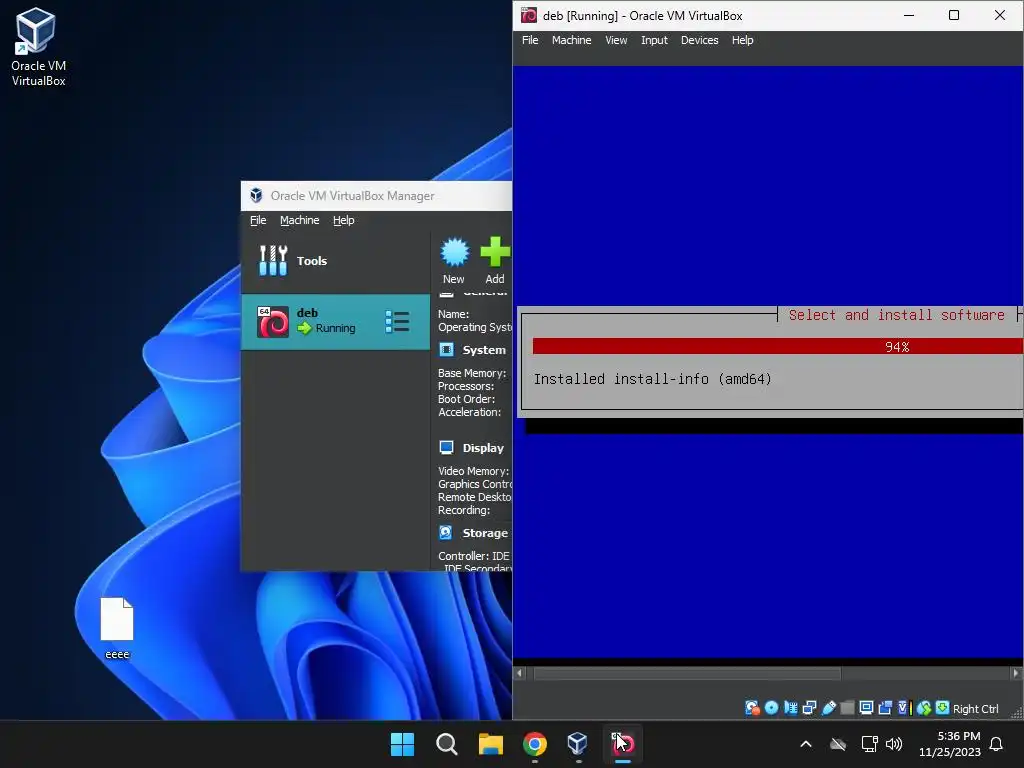Click the hard disk activity status icon
The image size is (1024, 768).
pyautogui.click(x=752, y=708)
